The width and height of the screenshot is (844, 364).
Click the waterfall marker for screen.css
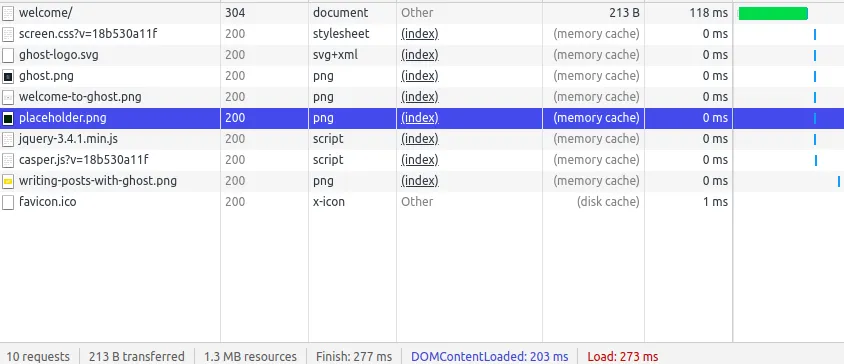pos(815,34)
